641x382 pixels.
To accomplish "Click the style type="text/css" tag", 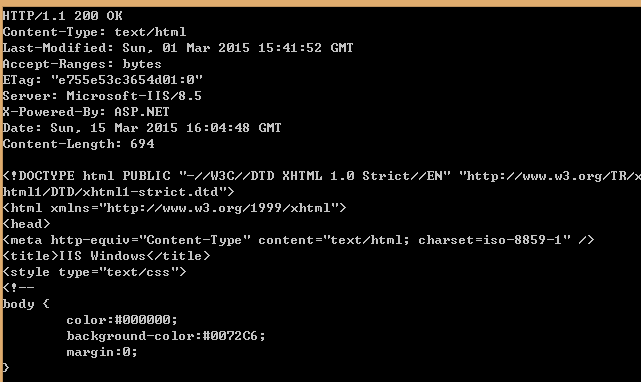I will click(x=94, y=272).
